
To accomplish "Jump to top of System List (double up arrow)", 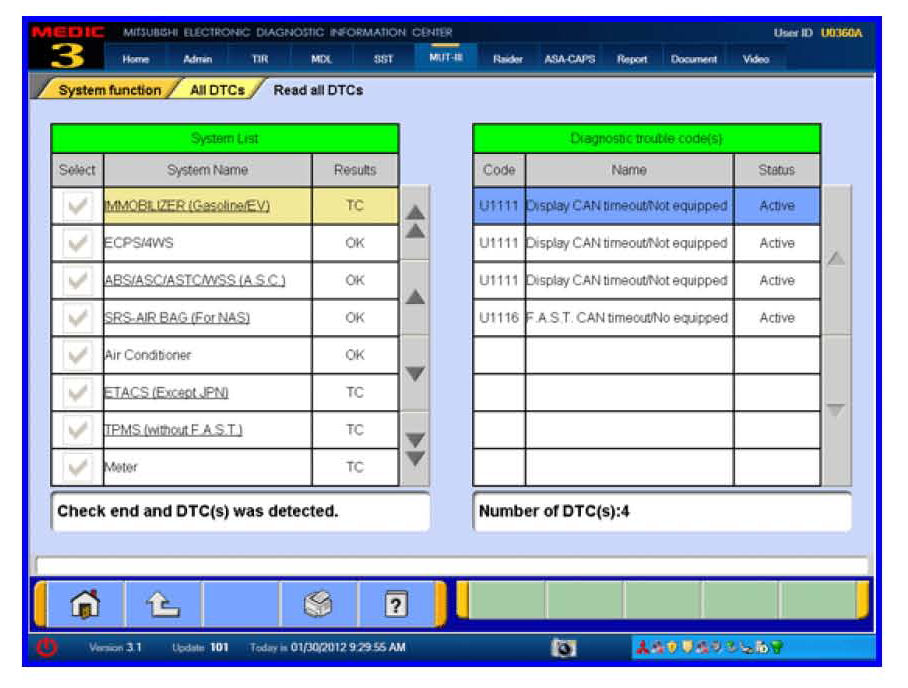I will 414,219.
